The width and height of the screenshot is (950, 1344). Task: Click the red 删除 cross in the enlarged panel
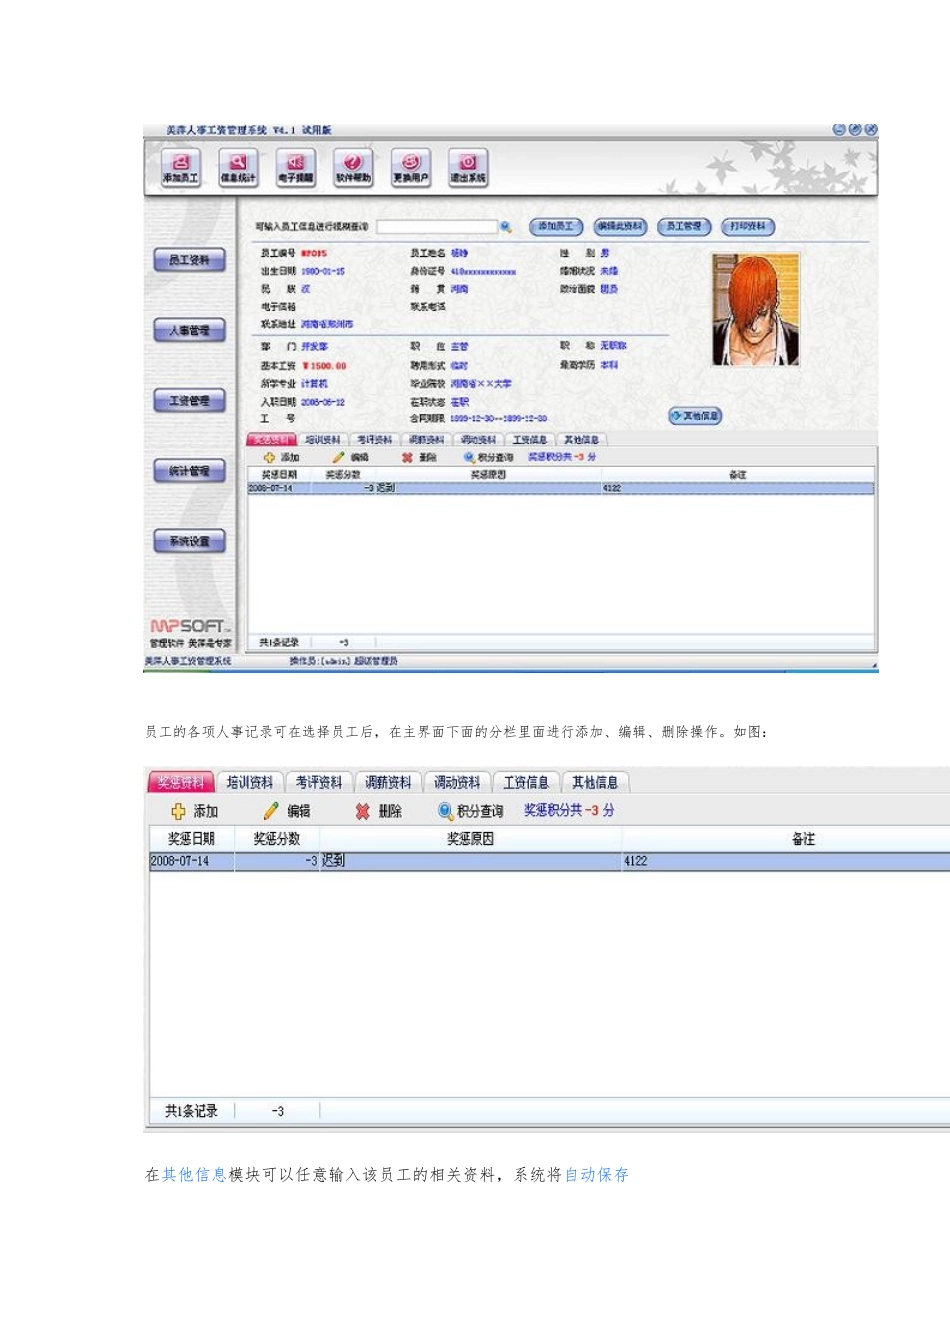[362, 811]
